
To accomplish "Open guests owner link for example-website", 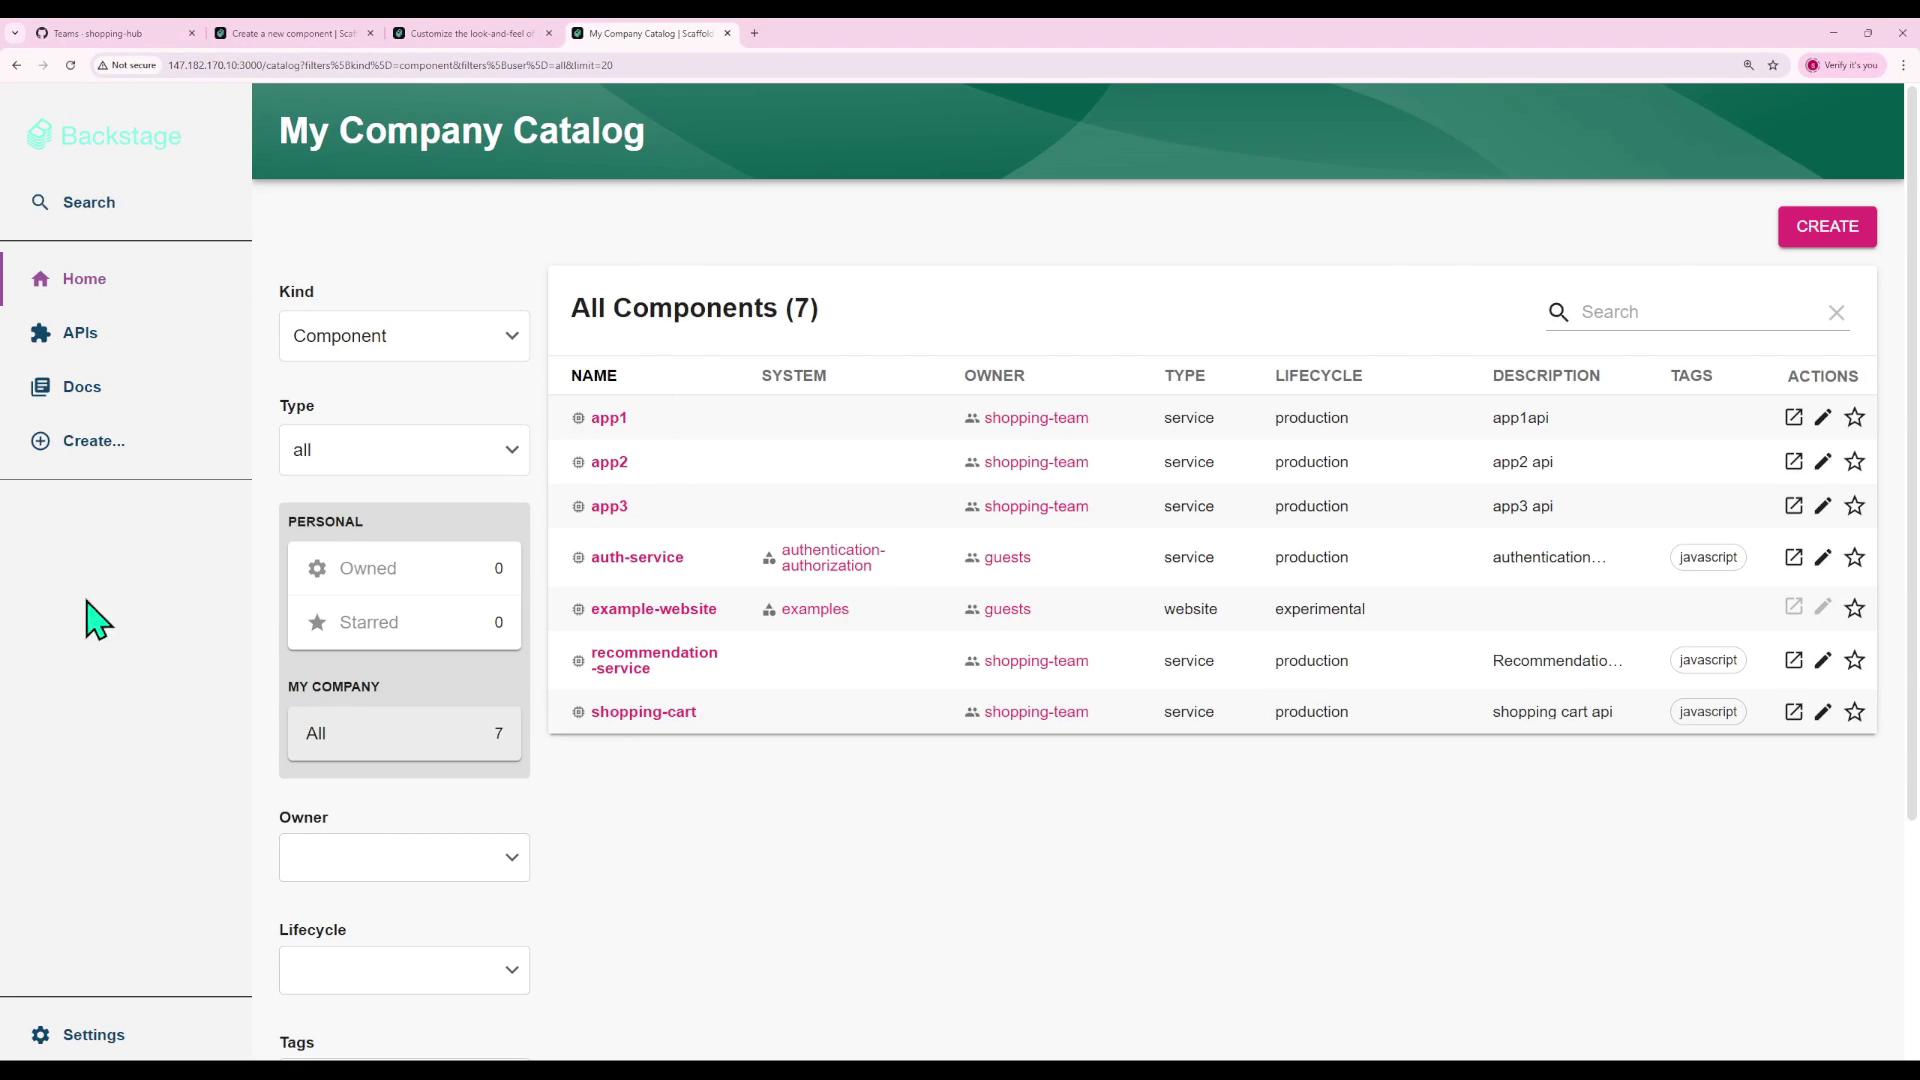I will [1007, 609].
